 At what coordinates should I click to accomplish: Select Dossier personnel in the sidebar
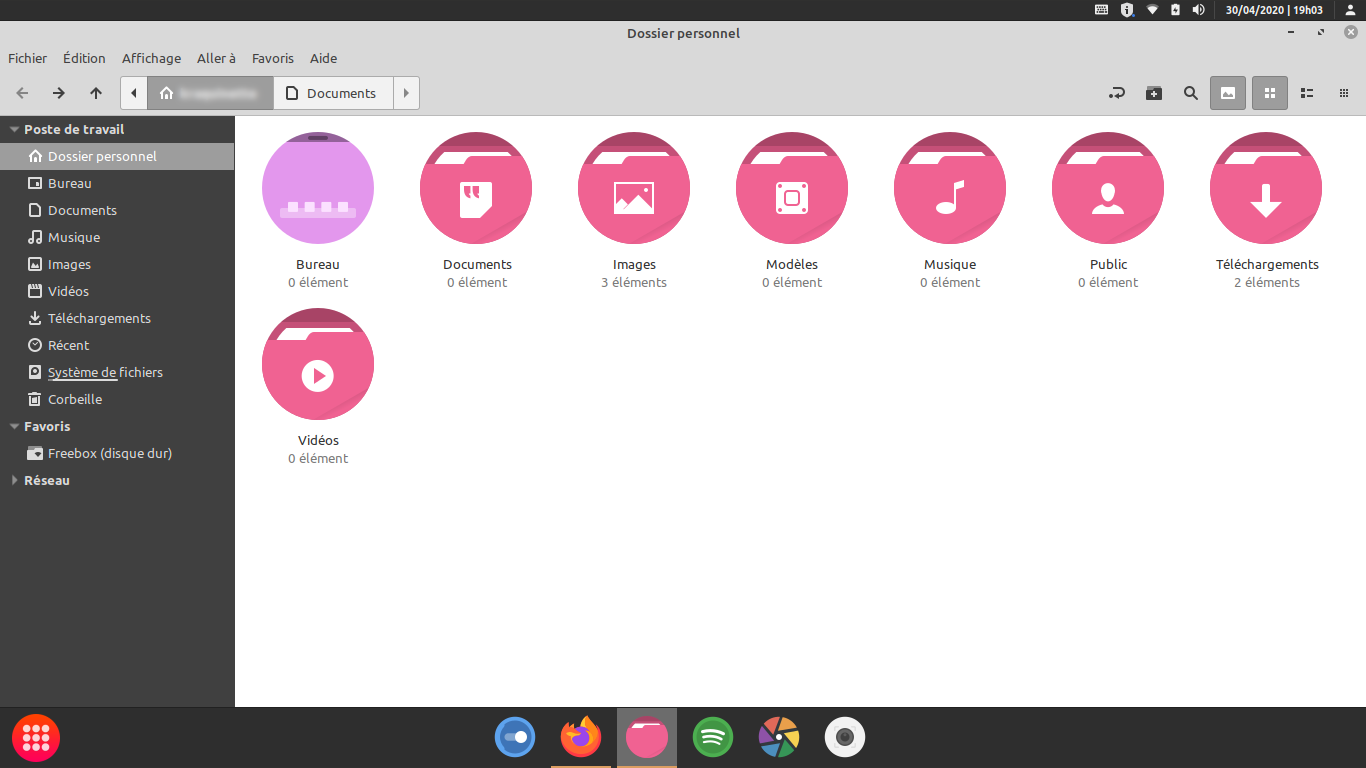click(117, 156)
